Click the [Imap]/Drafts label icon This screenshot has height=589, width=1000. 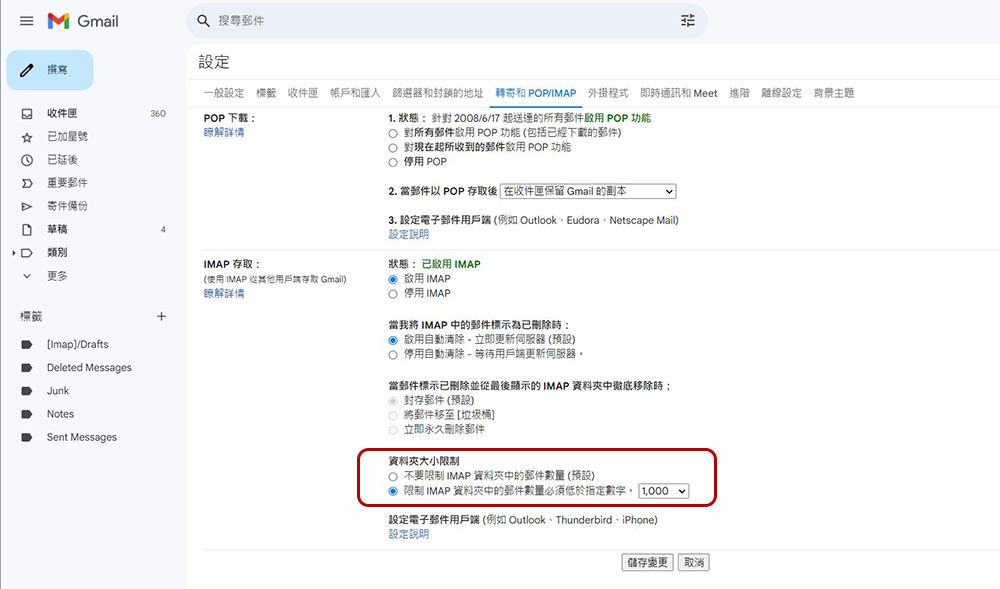[x=27, y=344]
